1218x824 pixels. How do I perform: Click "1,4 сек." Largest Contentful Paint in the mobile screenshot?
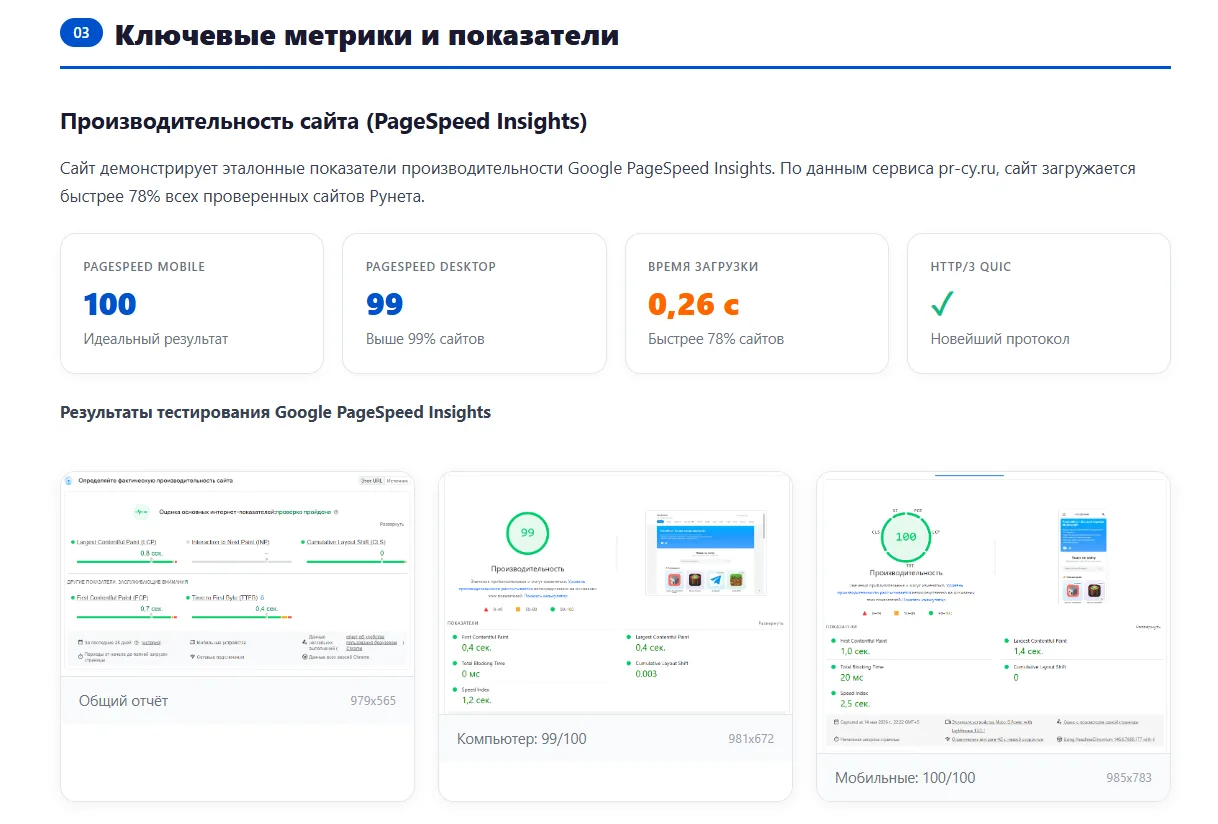click(x=1027, y=651)
